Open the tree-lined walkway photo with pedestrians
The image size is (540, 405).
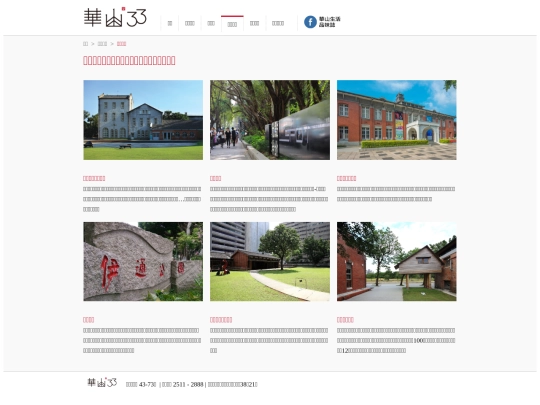click(270, 120)
